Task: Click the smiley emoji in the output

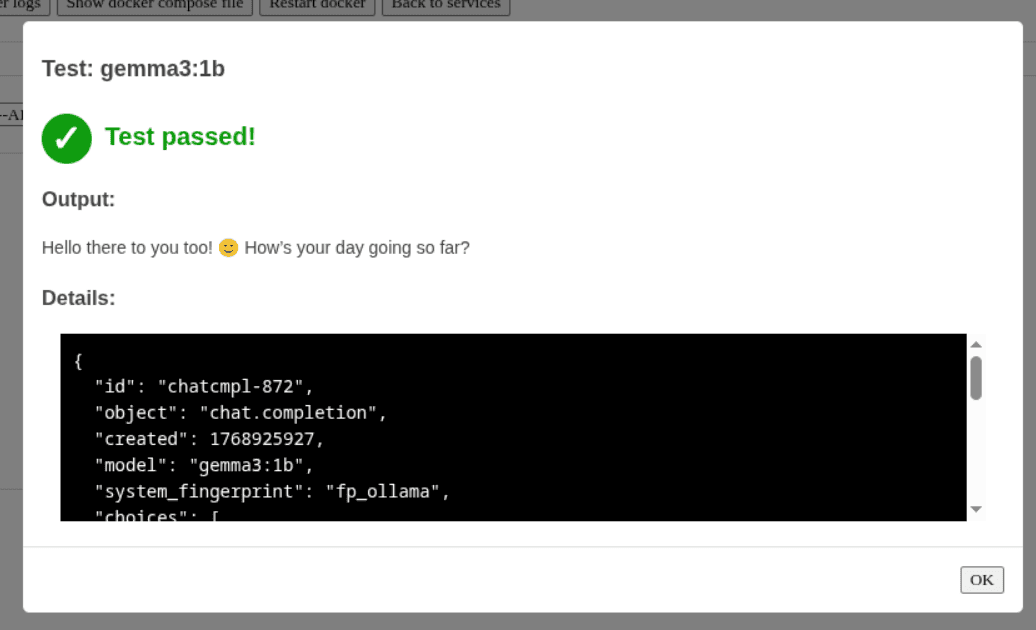Action: pos(229,248)
